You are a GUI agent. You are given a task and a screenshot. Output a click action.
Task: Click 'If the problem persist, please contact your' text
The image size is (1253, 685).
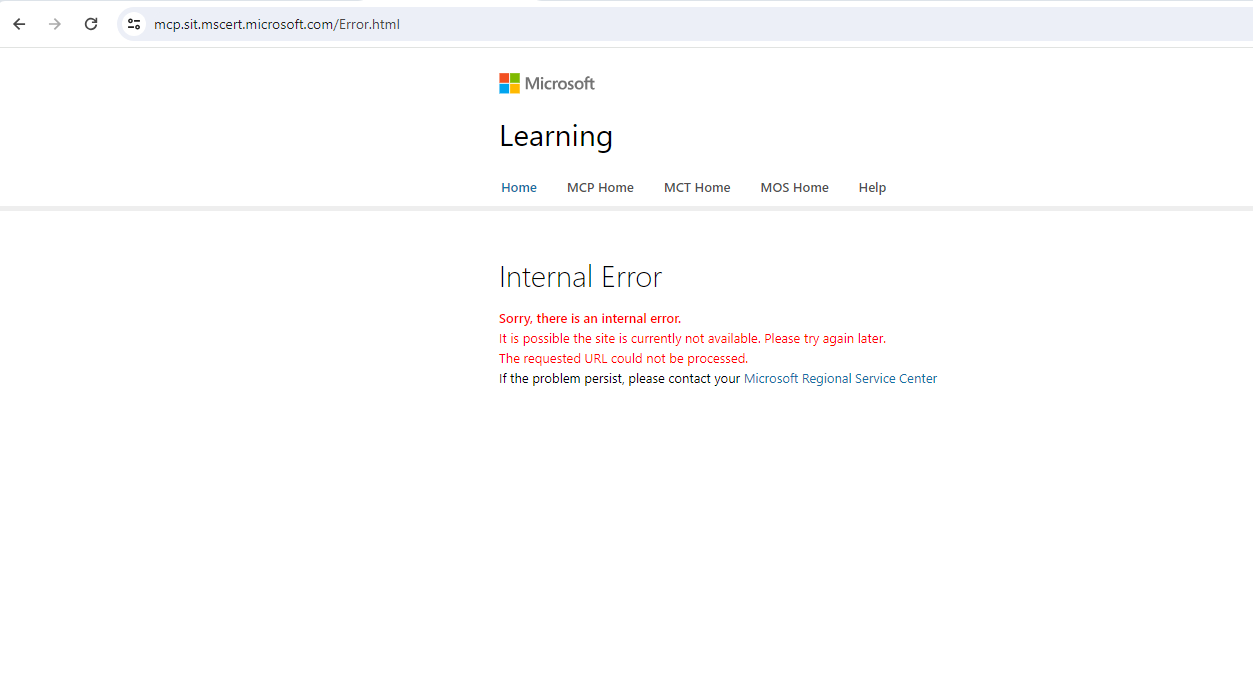[x=619, y=379]
